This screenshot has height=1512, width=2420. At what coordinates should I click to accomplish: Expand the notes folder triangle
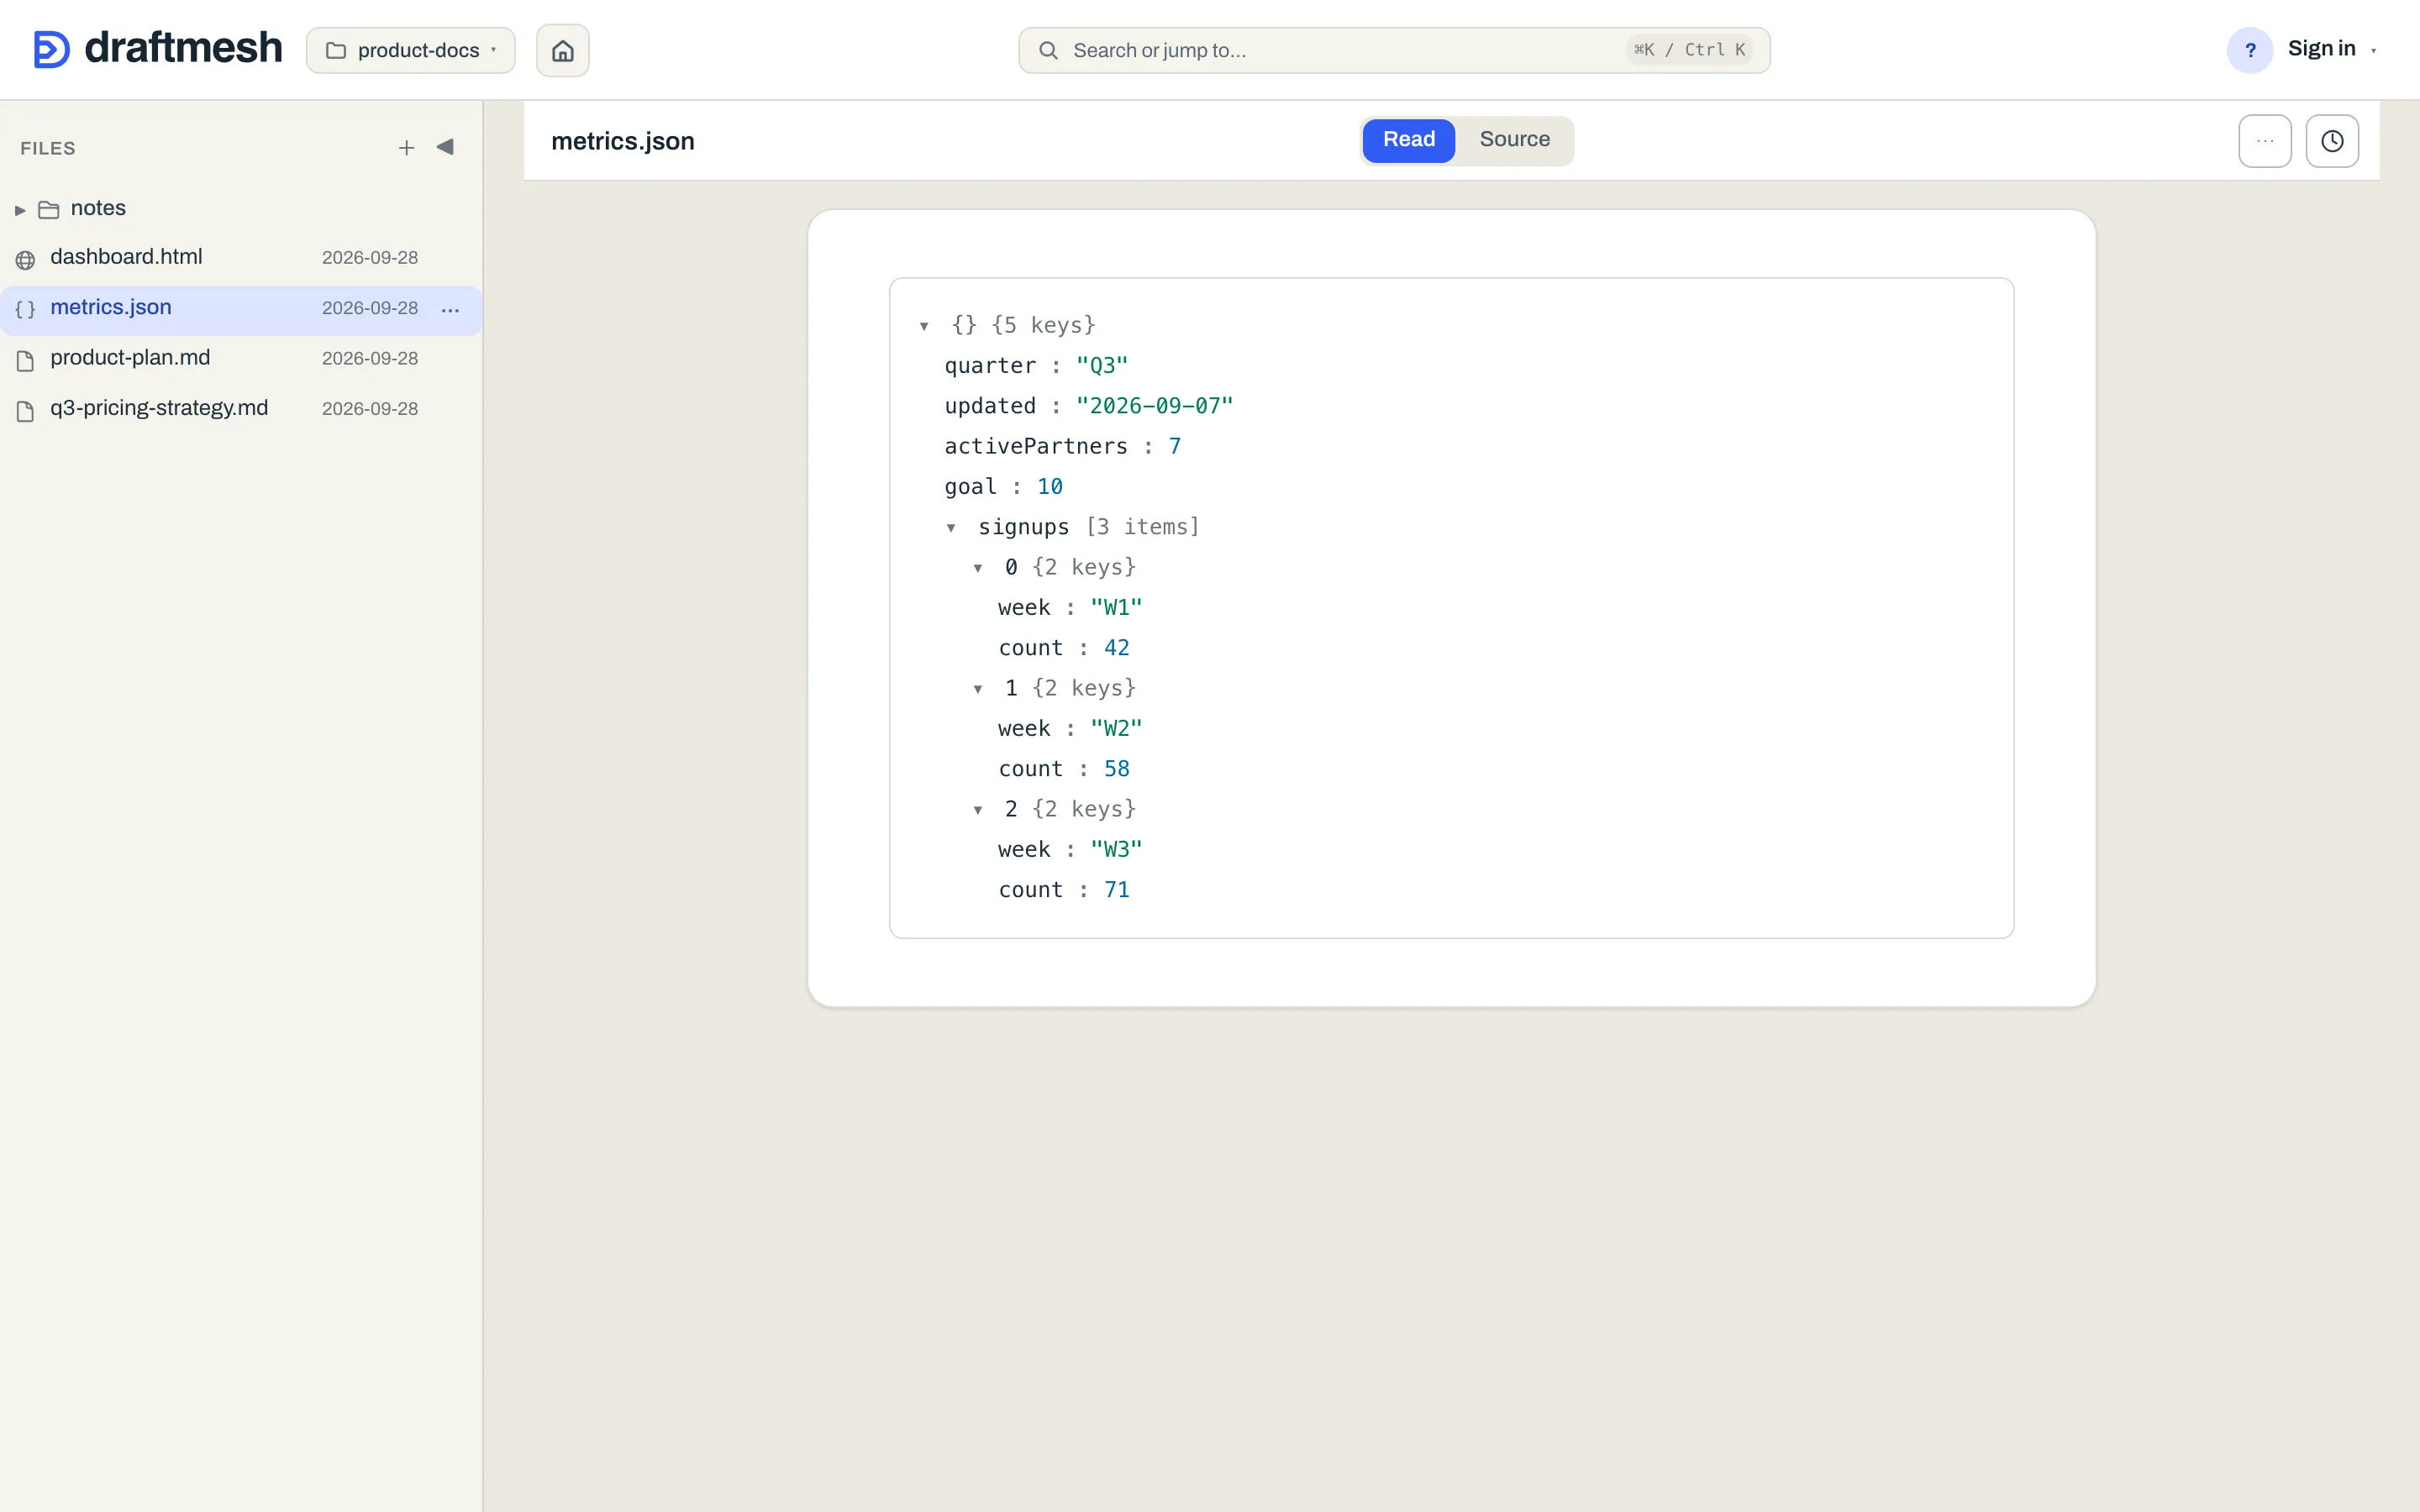pyautogui.click(x=20, y=210)
